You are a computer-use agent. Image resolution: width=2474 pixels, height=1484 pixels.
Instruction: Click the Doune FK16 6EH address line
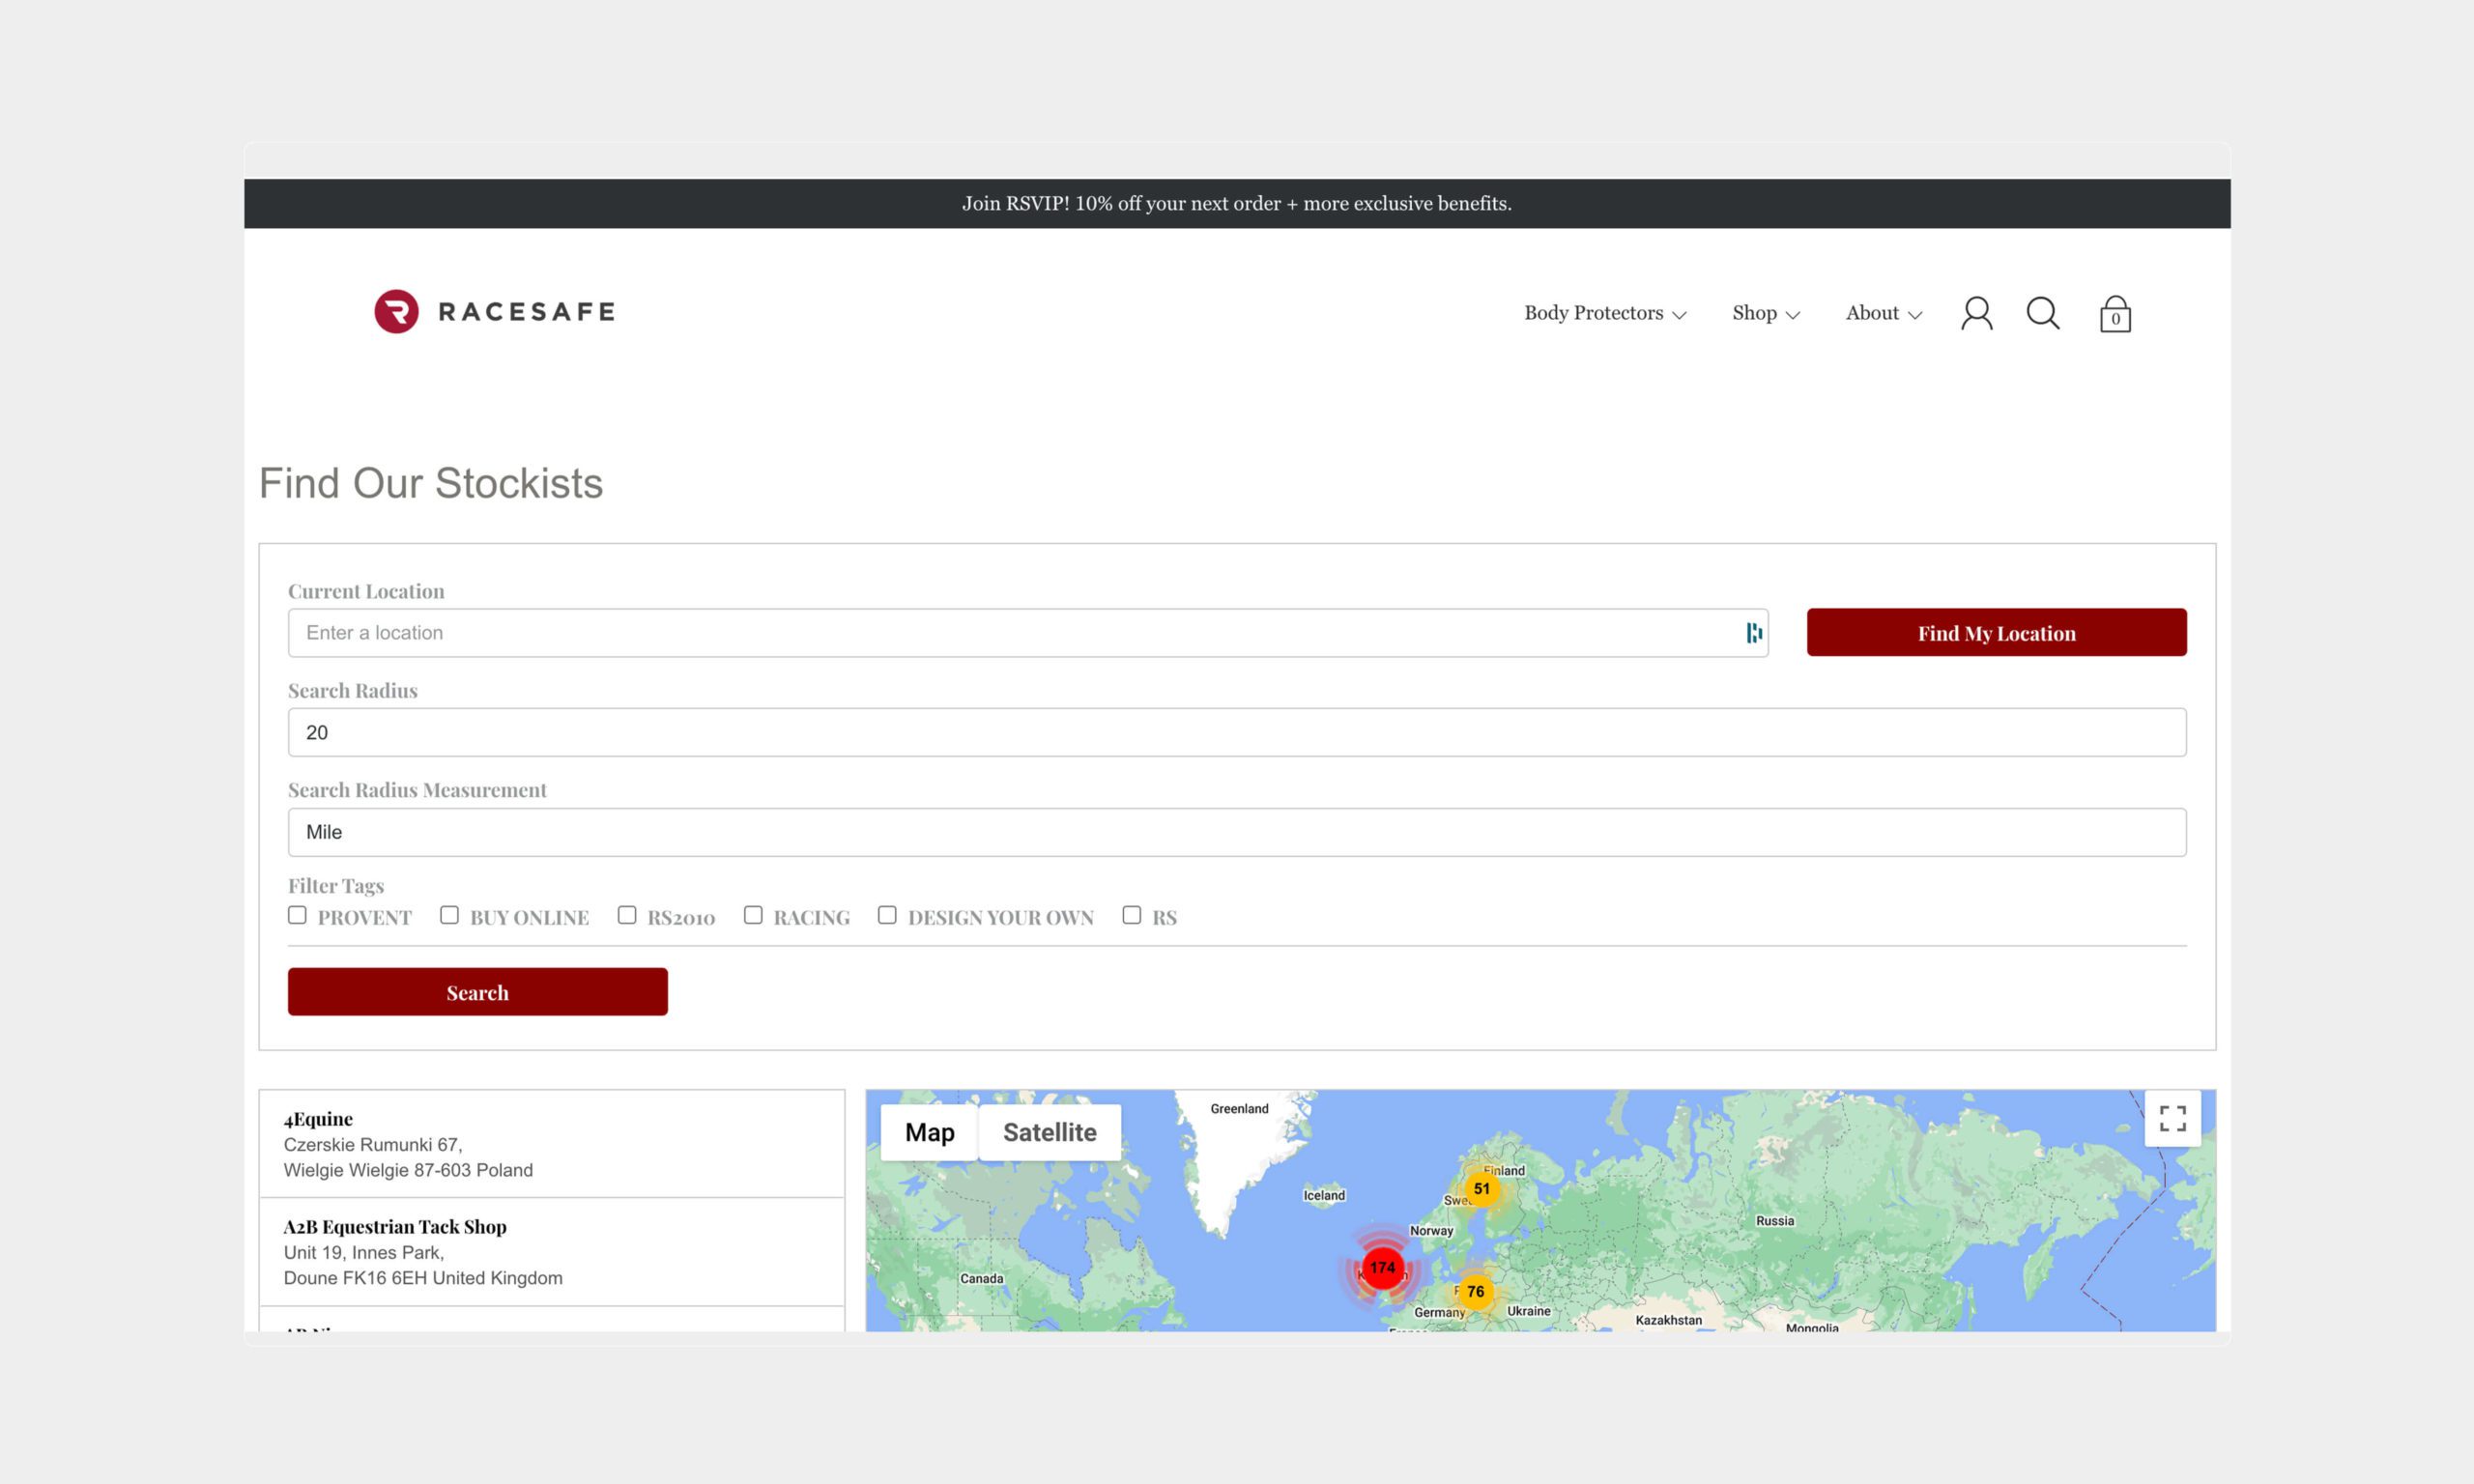[x=423, y=1278]
